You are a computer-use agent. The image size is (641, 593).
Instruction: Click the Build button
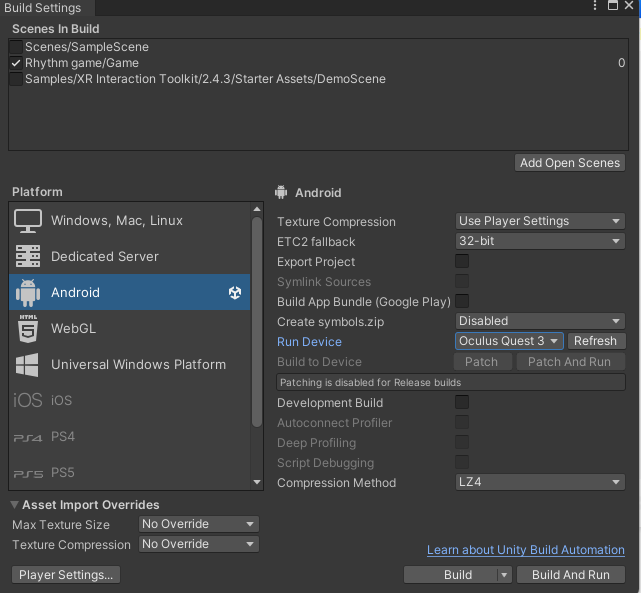(451, 575)
